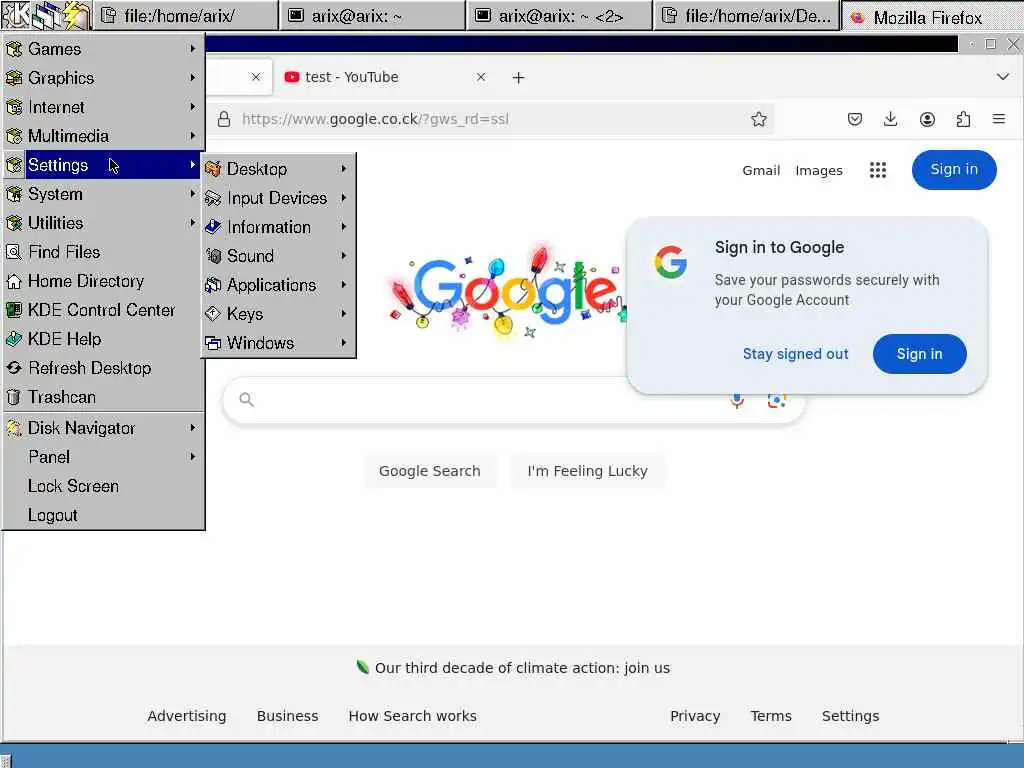
Task: Open Input Devices settings submenu
Action: 279,198
